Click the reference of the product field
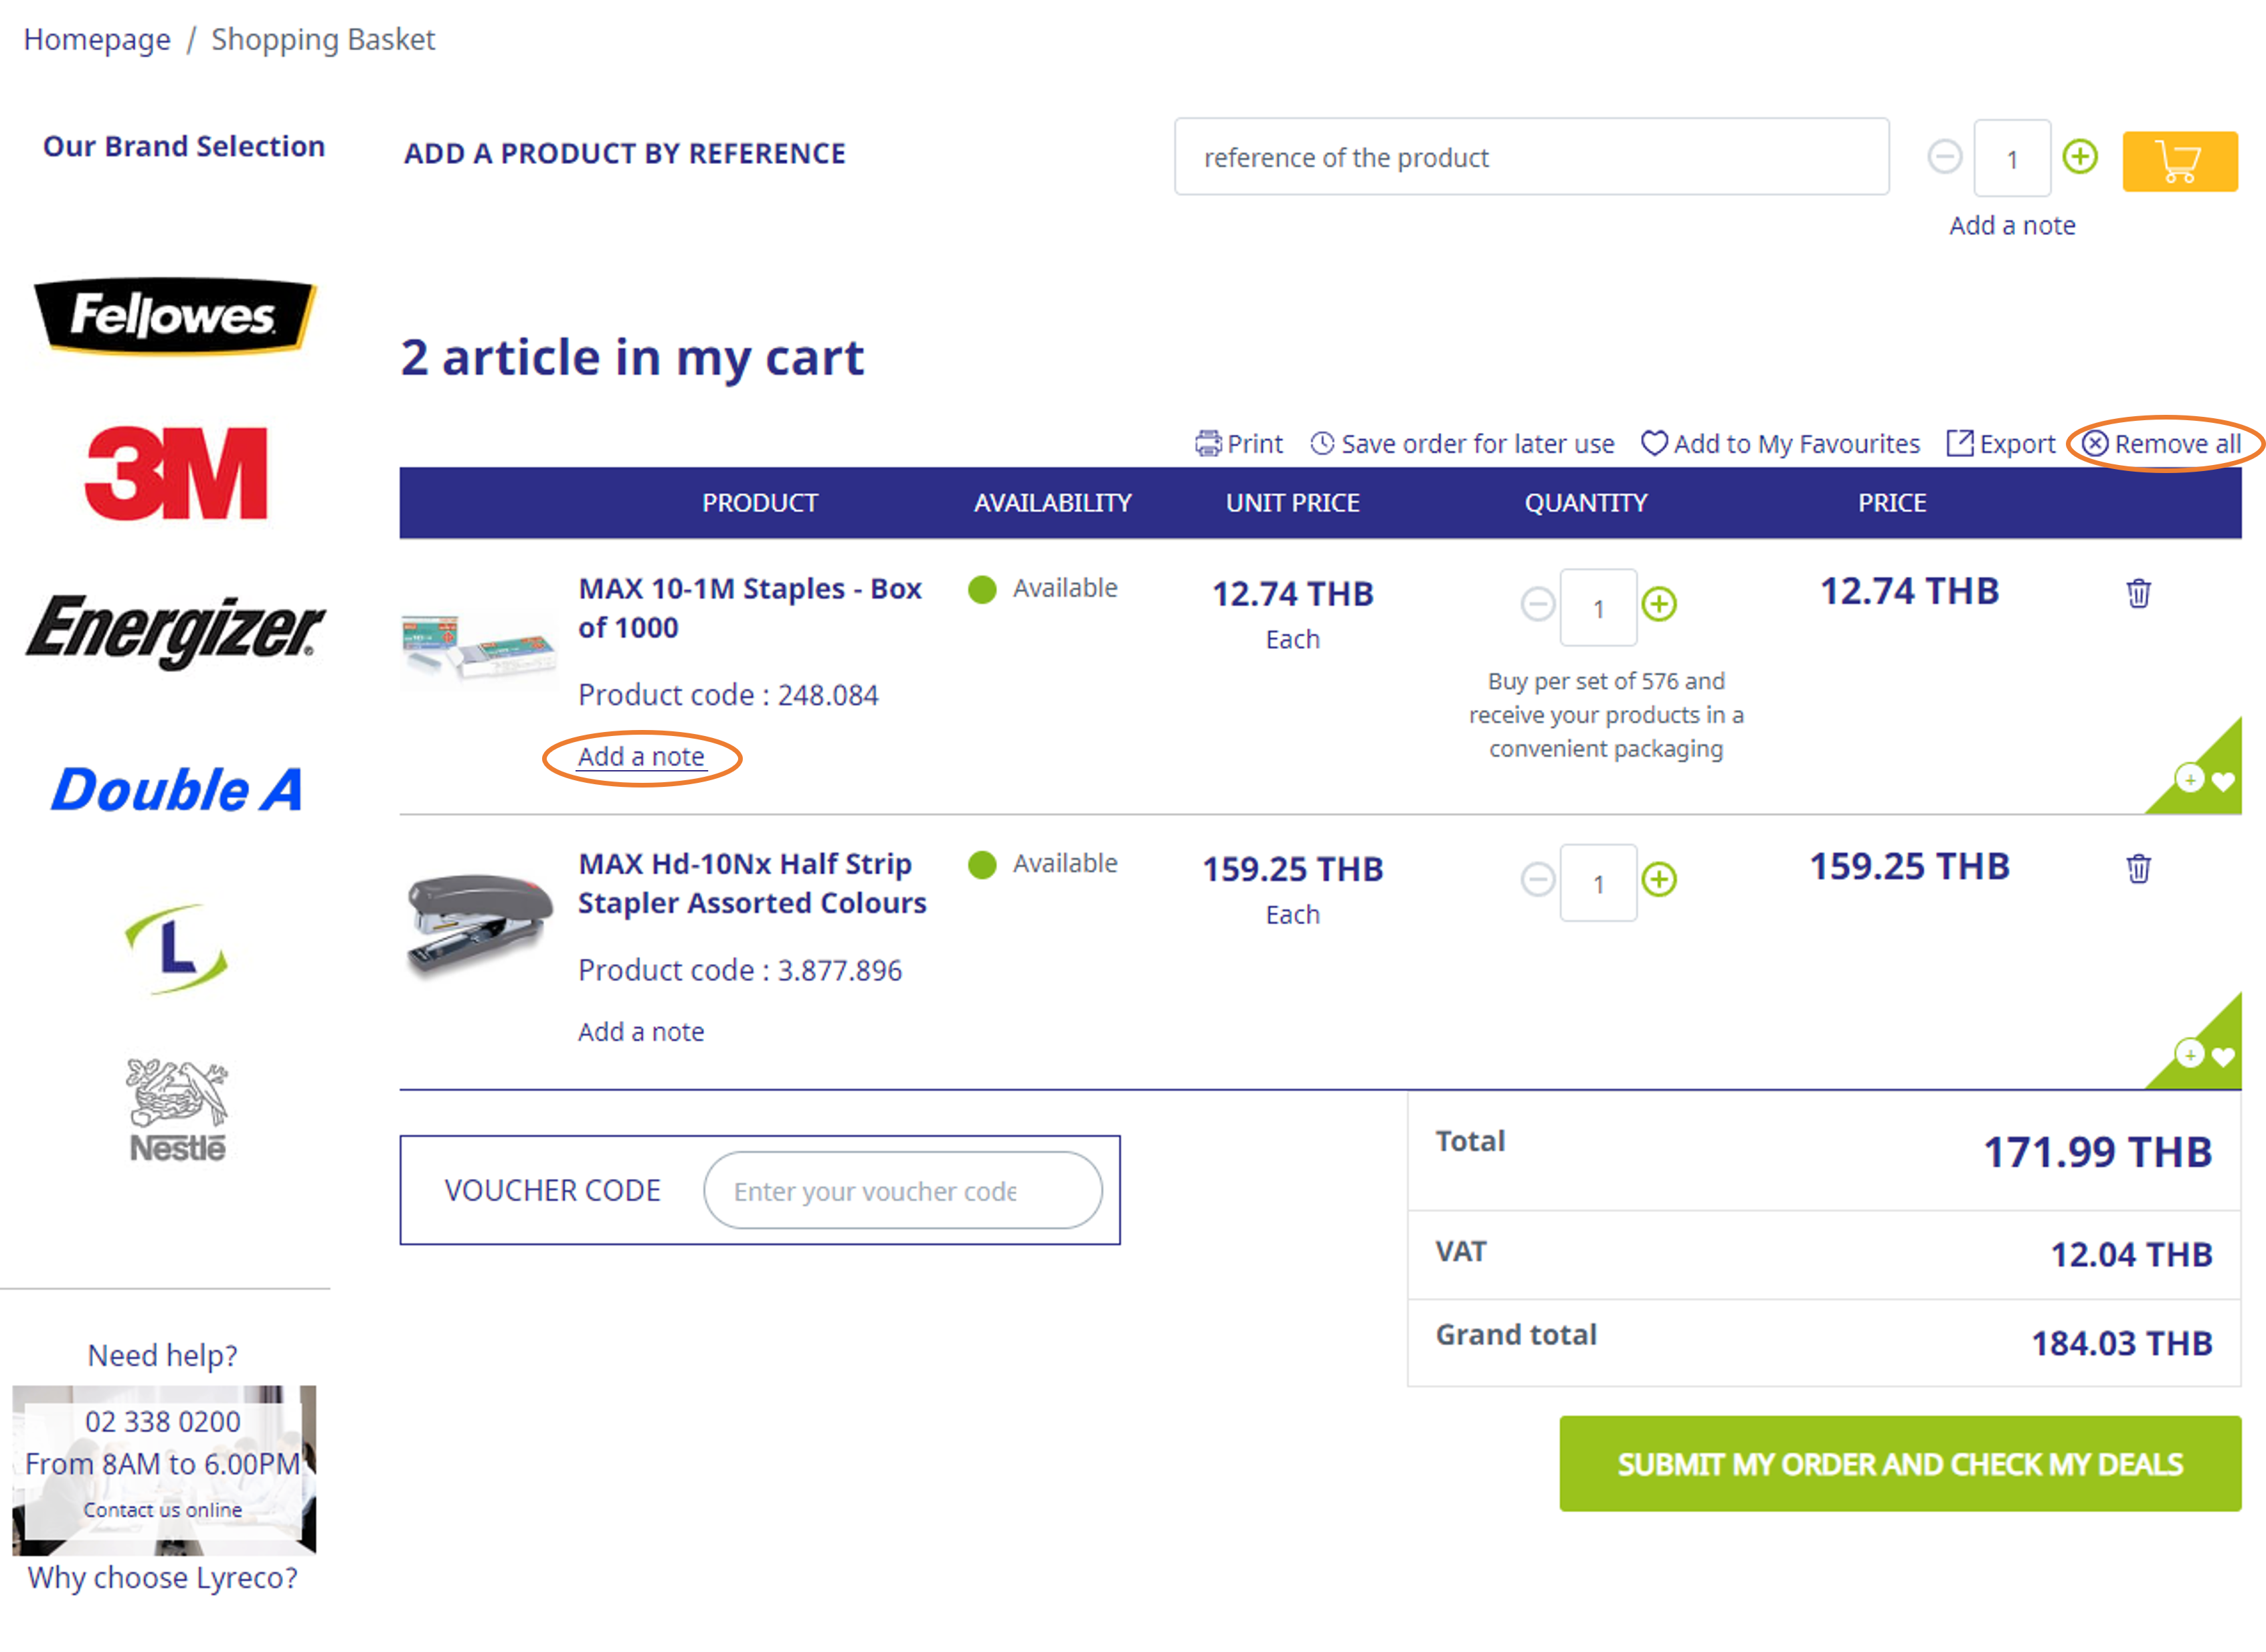2266x1652 pixels. [1531, 157]
